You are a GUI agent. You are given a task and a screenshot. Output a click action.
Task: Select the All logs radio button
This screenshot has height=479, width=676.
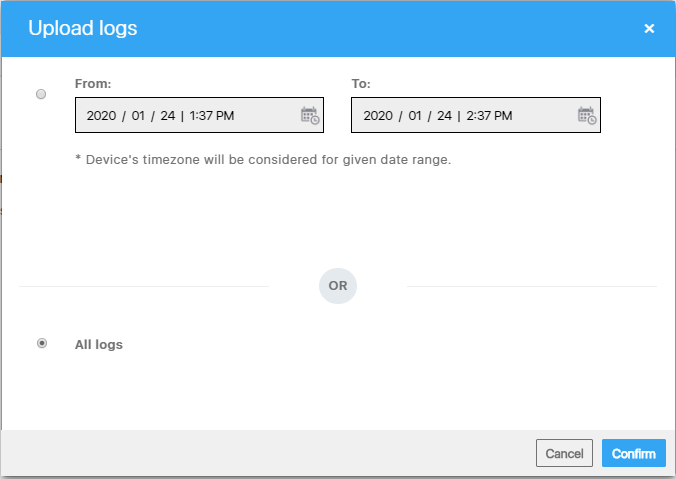tap(42, 343)
